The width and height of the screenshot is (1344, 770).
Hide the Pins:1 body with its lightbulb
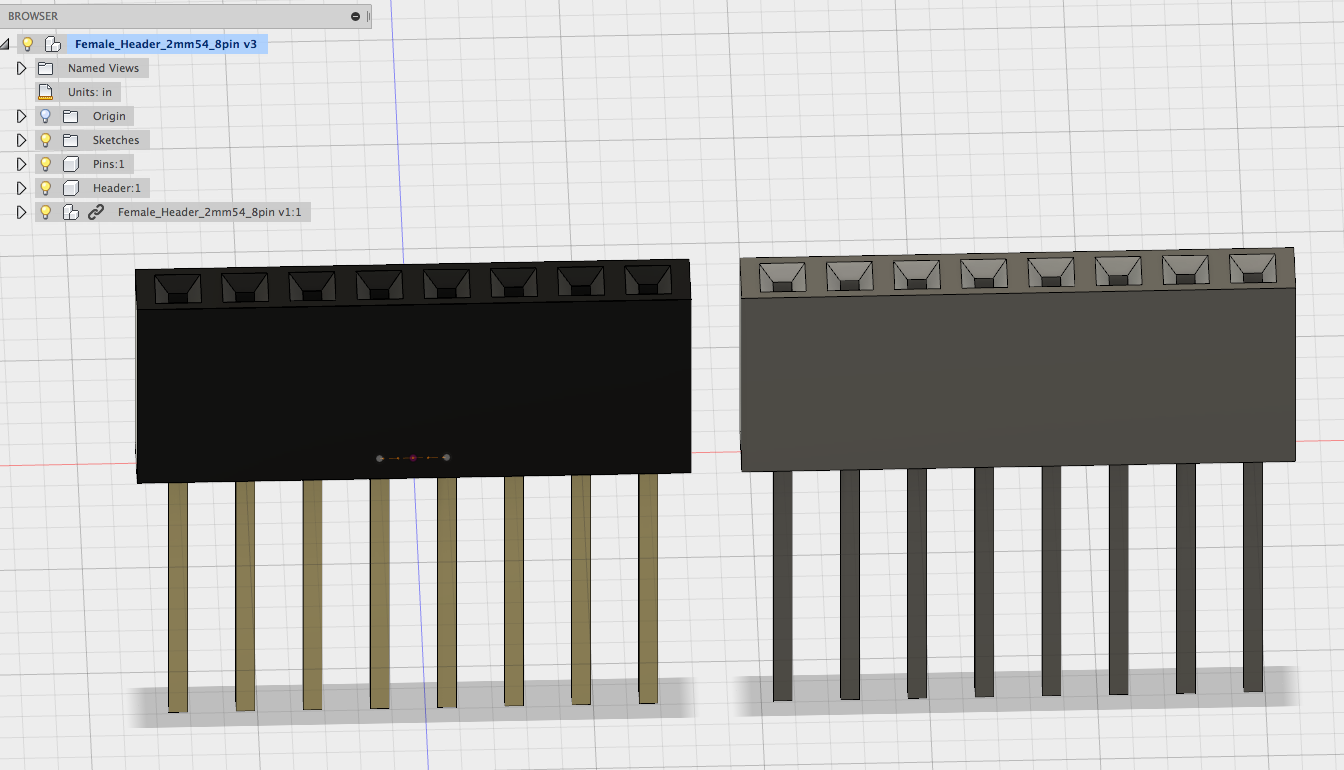(x=45, y=163)
